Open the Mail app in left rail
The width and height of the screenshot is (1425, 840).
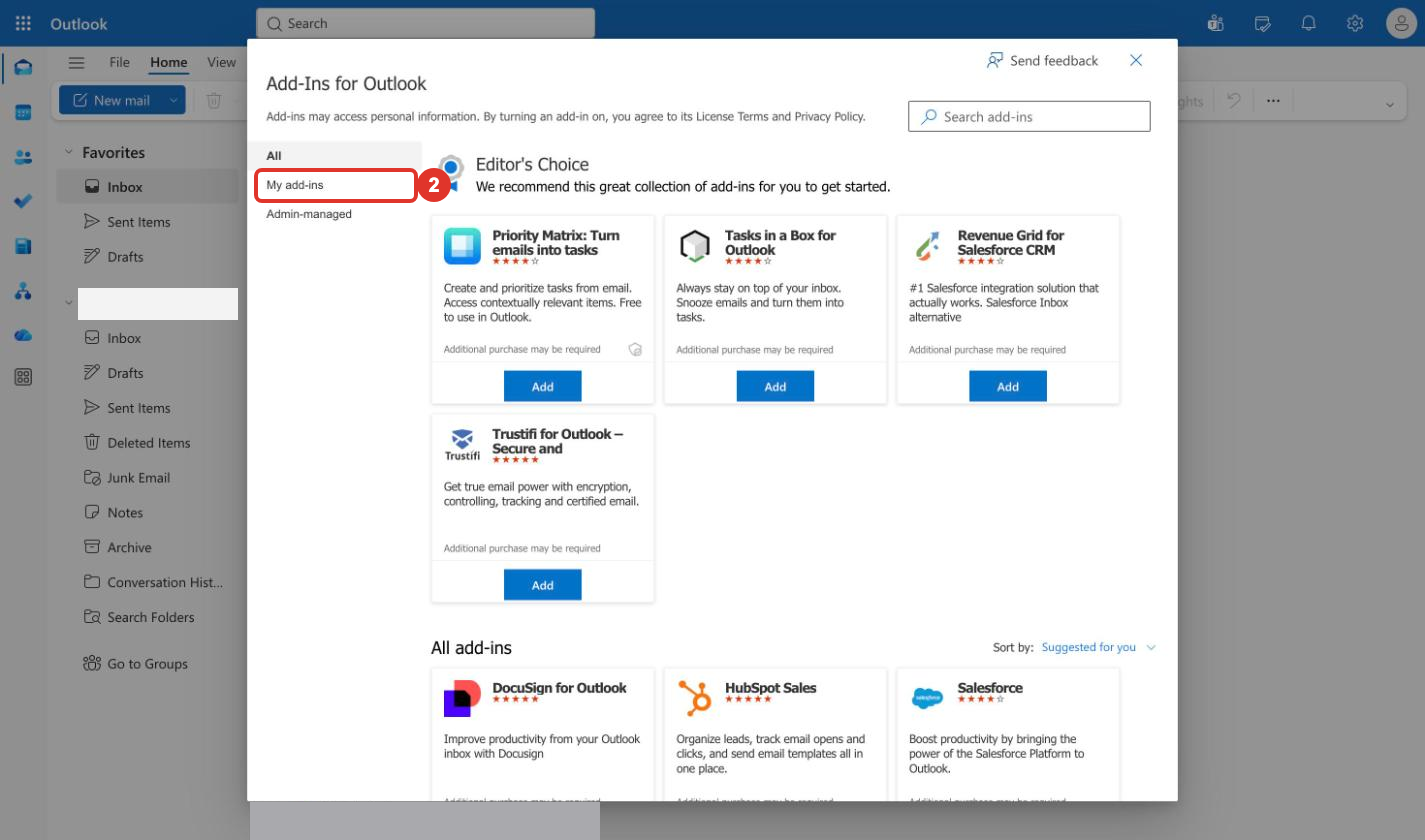(23, 68)
